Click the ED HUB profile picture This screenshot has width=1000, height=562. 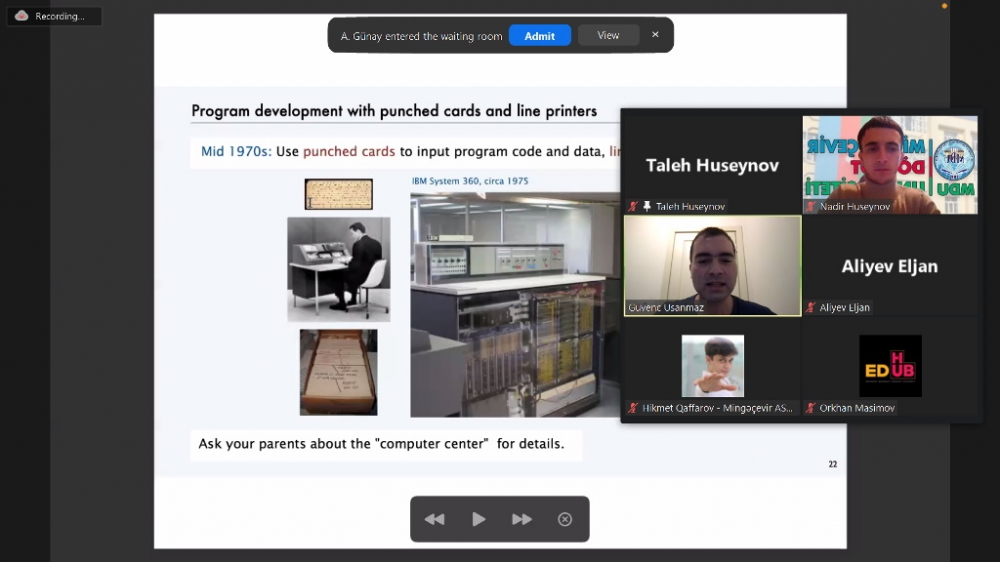[x=890, y=365]
